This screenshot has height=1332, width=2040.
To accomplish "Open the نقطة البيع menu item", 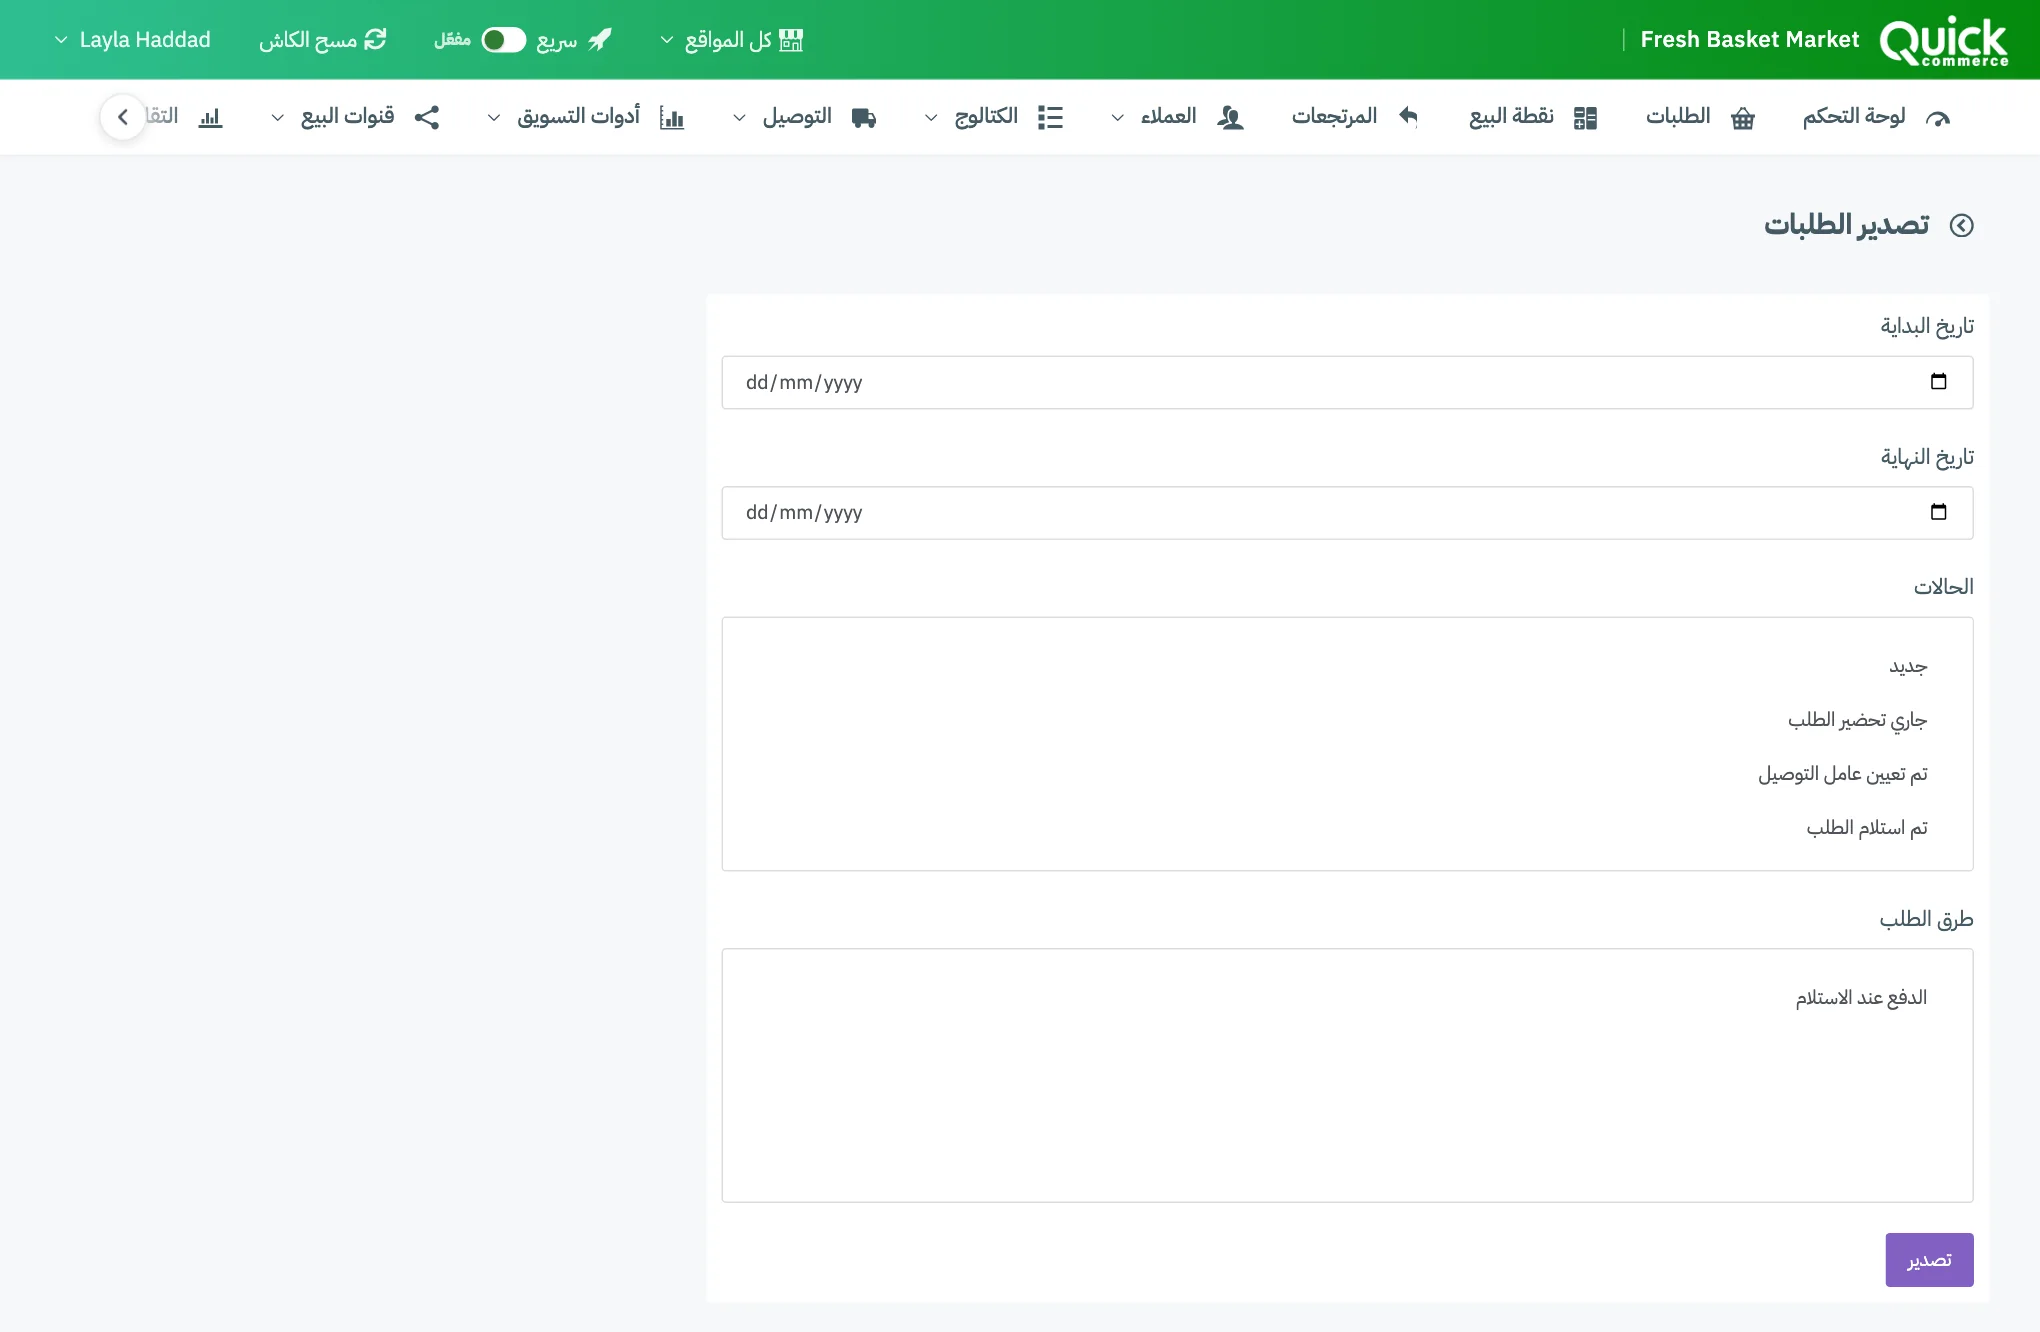I will (1533, 117).
